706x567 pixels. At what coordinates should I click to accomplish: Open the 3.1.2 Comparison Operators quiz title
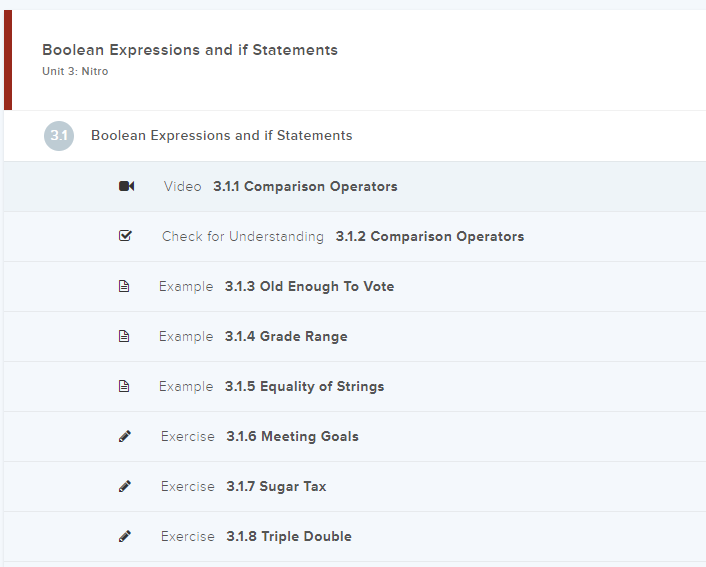pyautogui.click(x=429, y=237)
